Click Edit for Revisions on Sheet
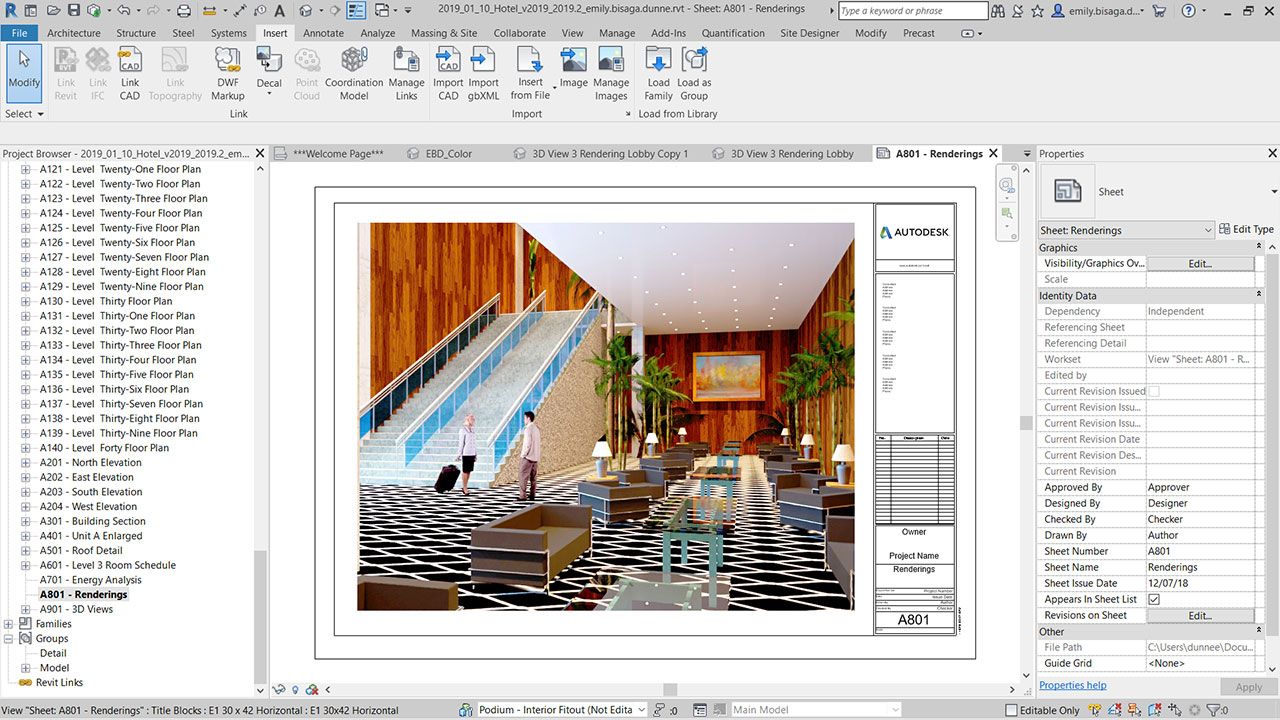Screen dimensions: 1280x720 point(1200,616)
